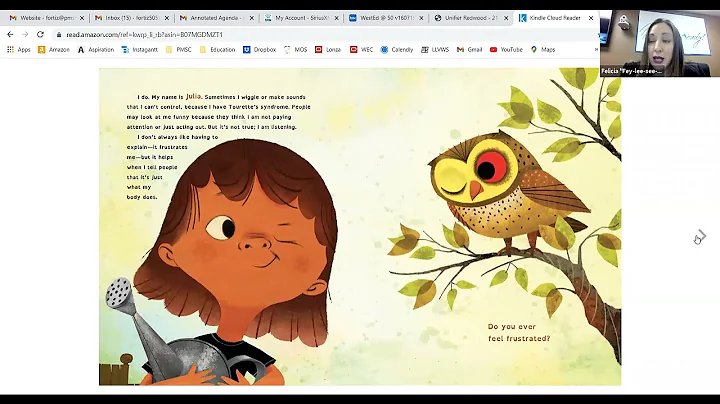Expand the bookmarks bar overflow chevron
The height and width of the screenshot is (404, 720).
coord(596,50)
